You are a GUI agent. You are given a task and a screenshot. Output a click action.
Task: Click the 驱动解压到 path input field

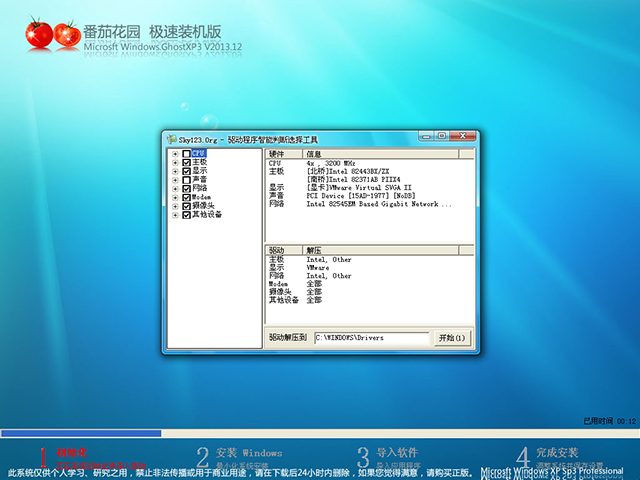(x=371, y=339)
